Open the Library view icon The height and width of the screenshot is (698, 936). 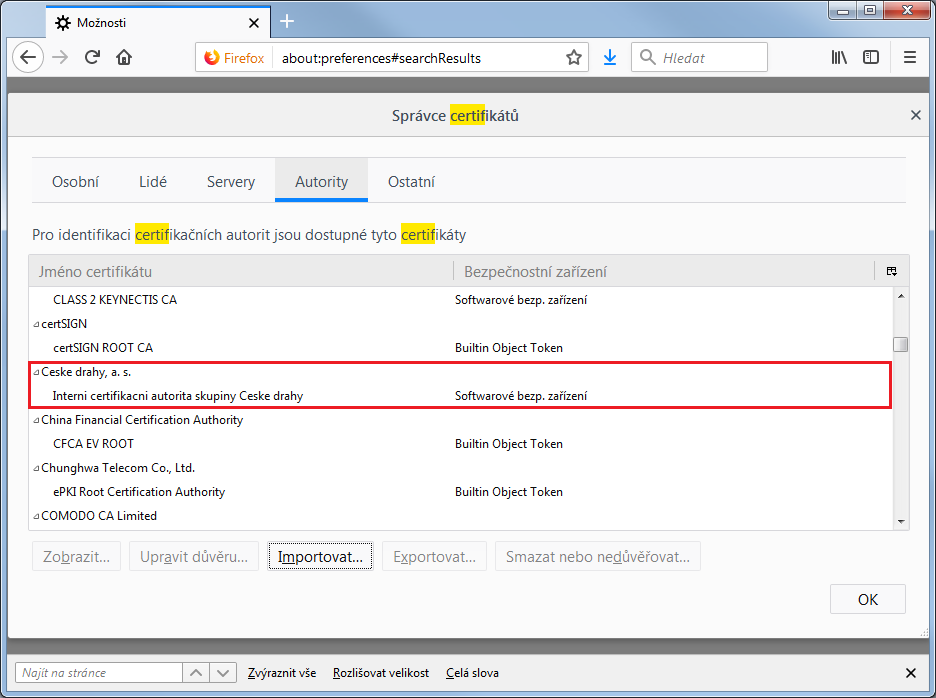[x=839, y=57]
